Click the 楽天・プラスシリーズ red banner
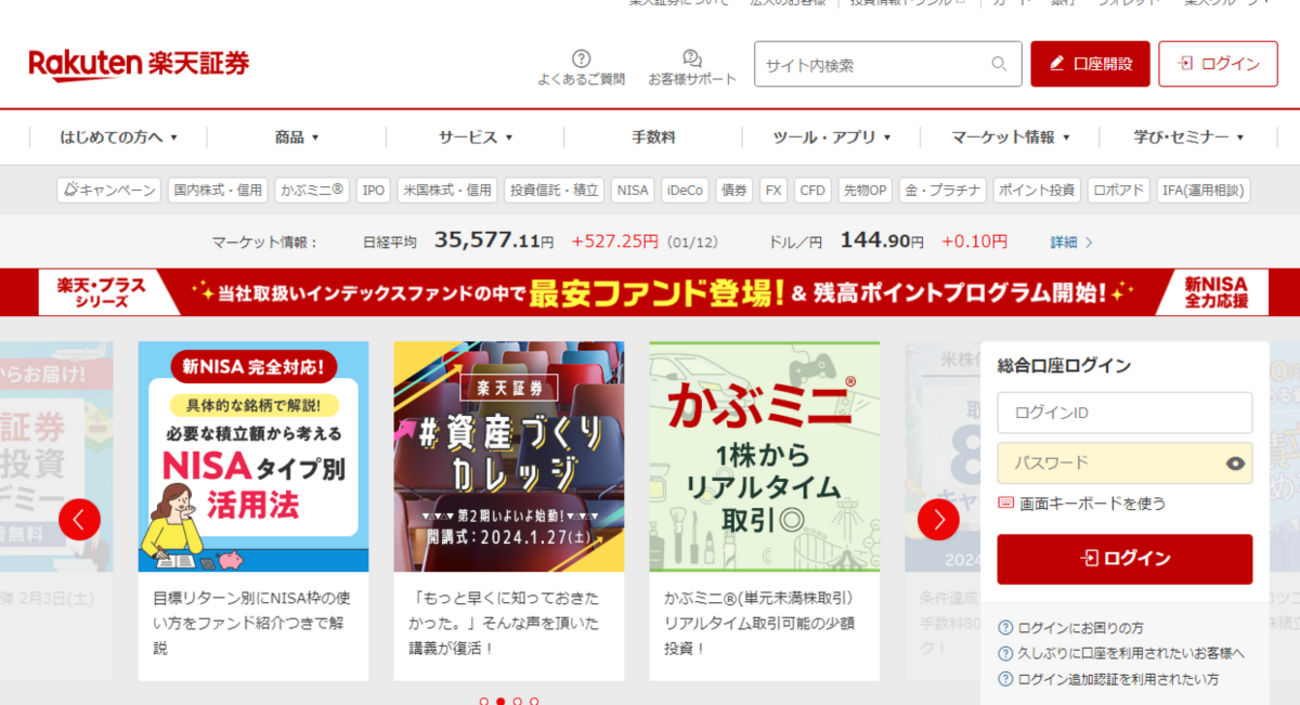1300x705 pixels. click(x=650, y=293)
